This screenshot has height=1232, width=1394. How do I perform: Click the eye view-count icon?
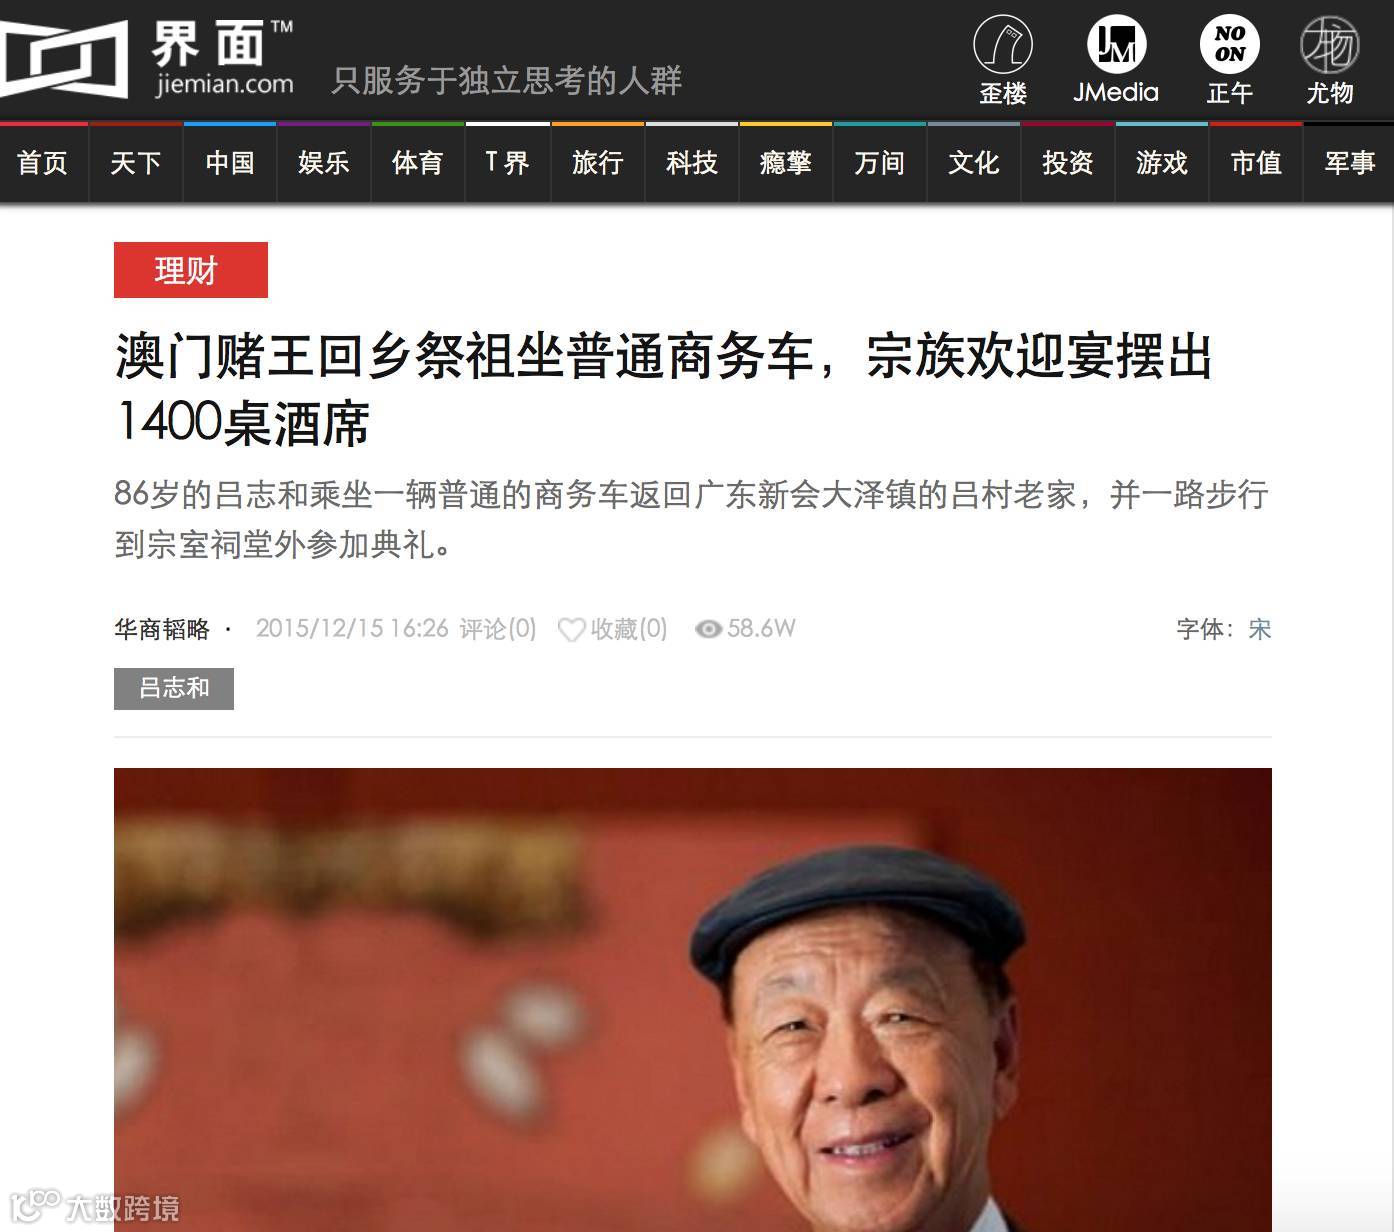coord(708,629)
